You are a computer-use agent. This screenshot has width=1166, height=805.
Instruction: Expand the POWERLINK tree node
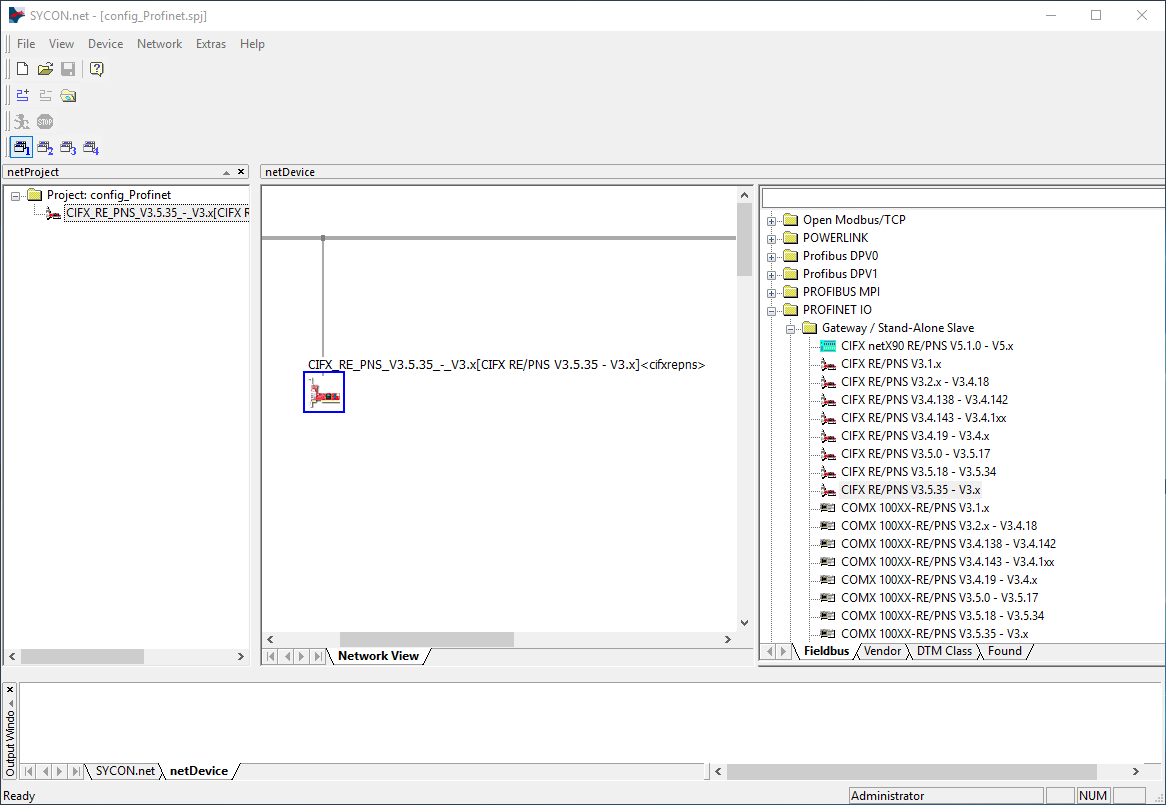coord(772,238)
